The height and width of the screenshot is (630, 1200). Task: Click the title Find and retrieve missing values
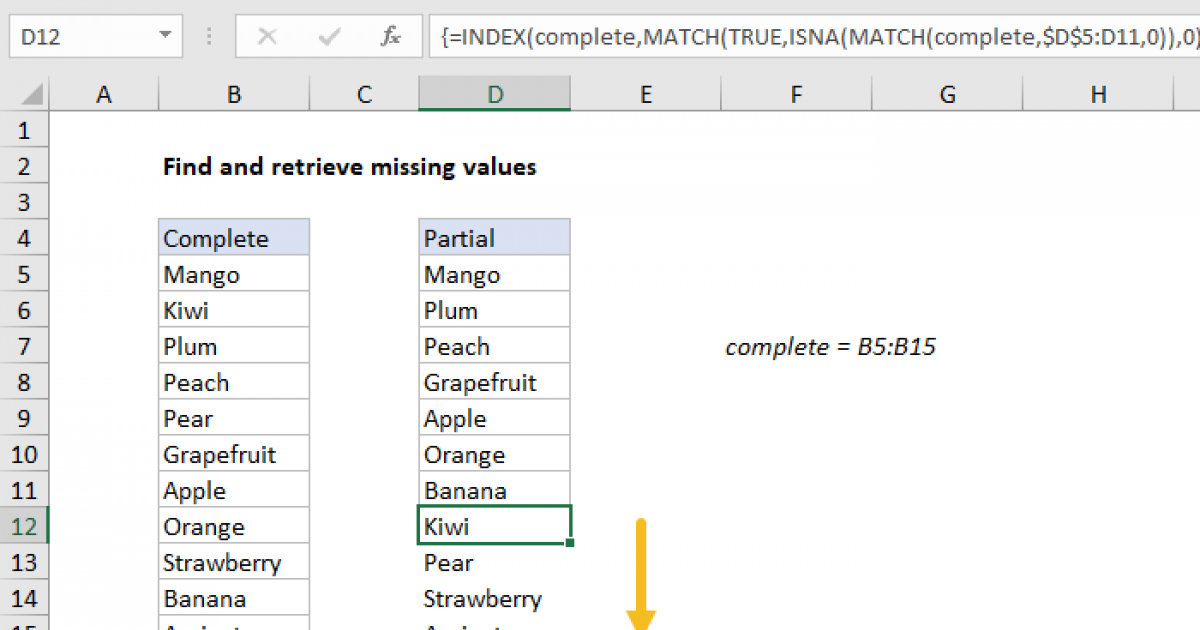click(x=349, y=167)
